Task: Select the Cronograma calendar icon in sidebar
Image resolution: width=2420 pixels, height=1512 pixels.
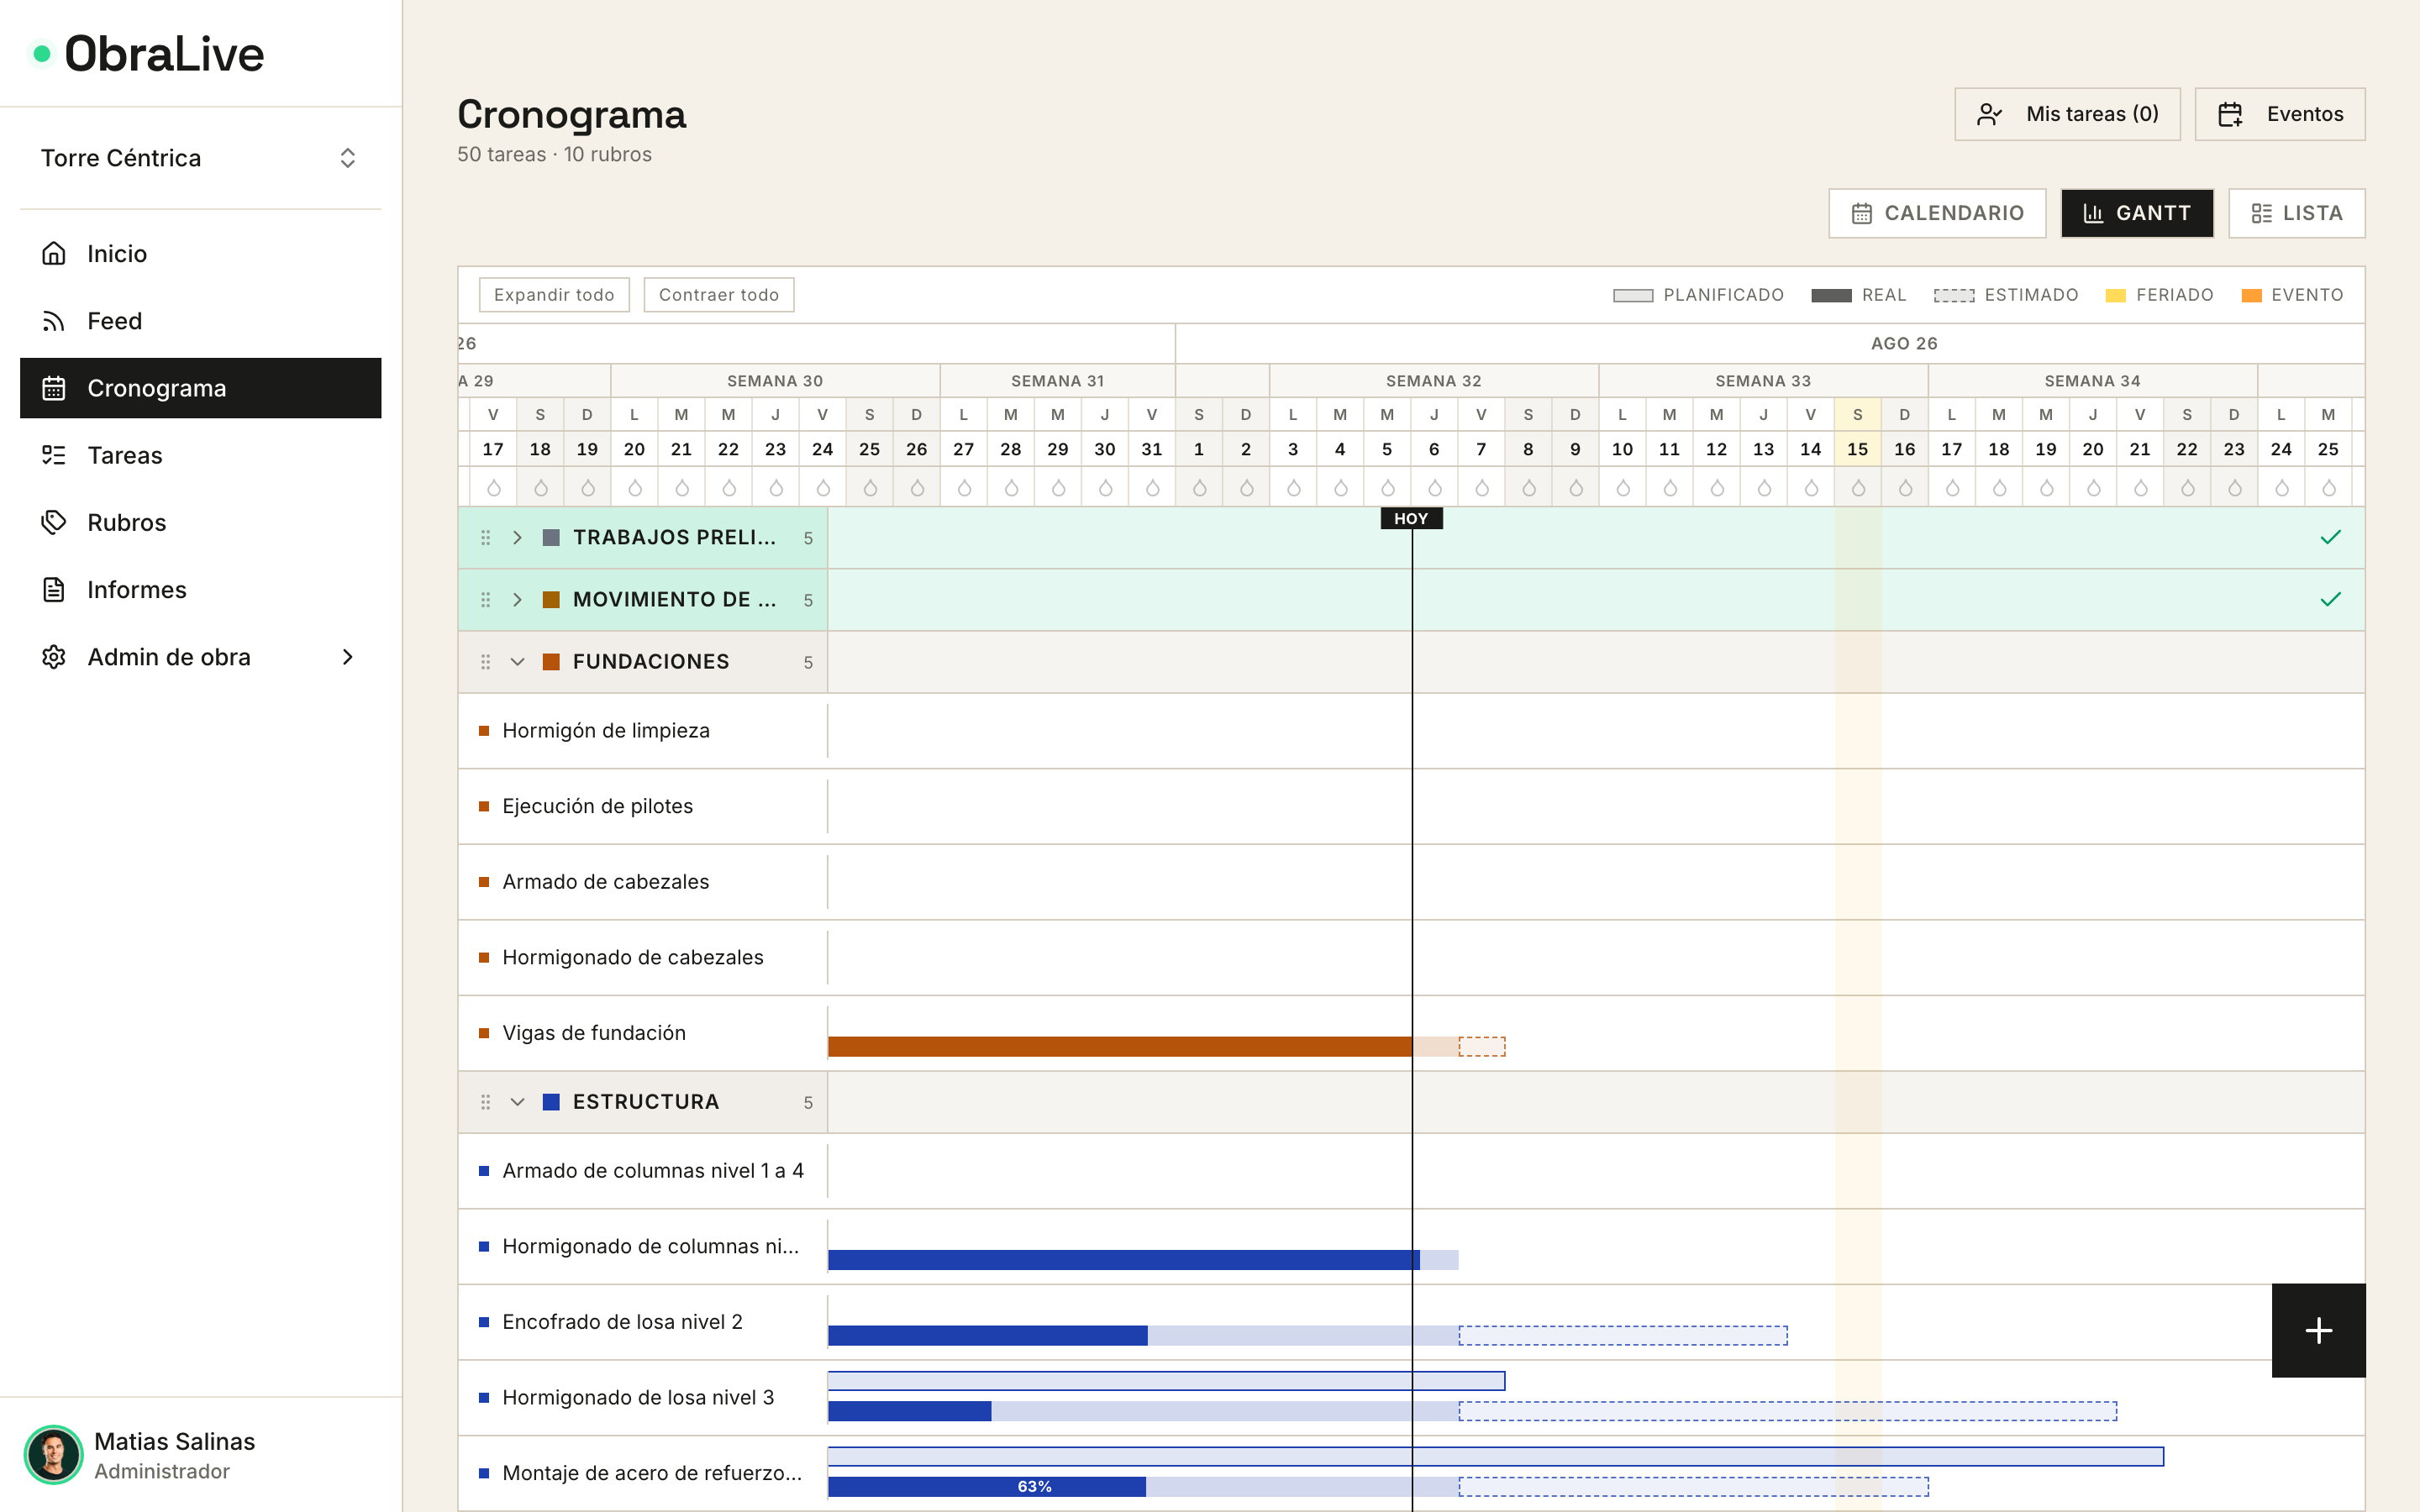Action: click(53, 388)
